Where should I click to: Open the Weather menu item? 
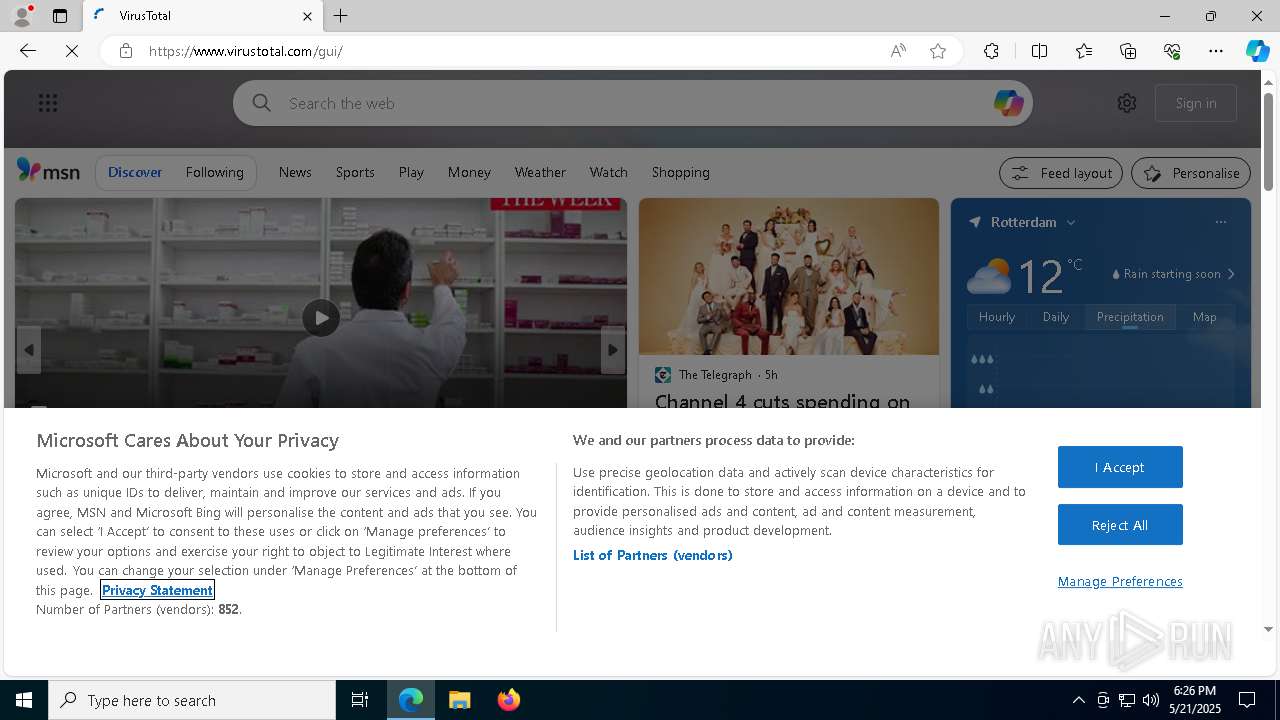[540, 172]
